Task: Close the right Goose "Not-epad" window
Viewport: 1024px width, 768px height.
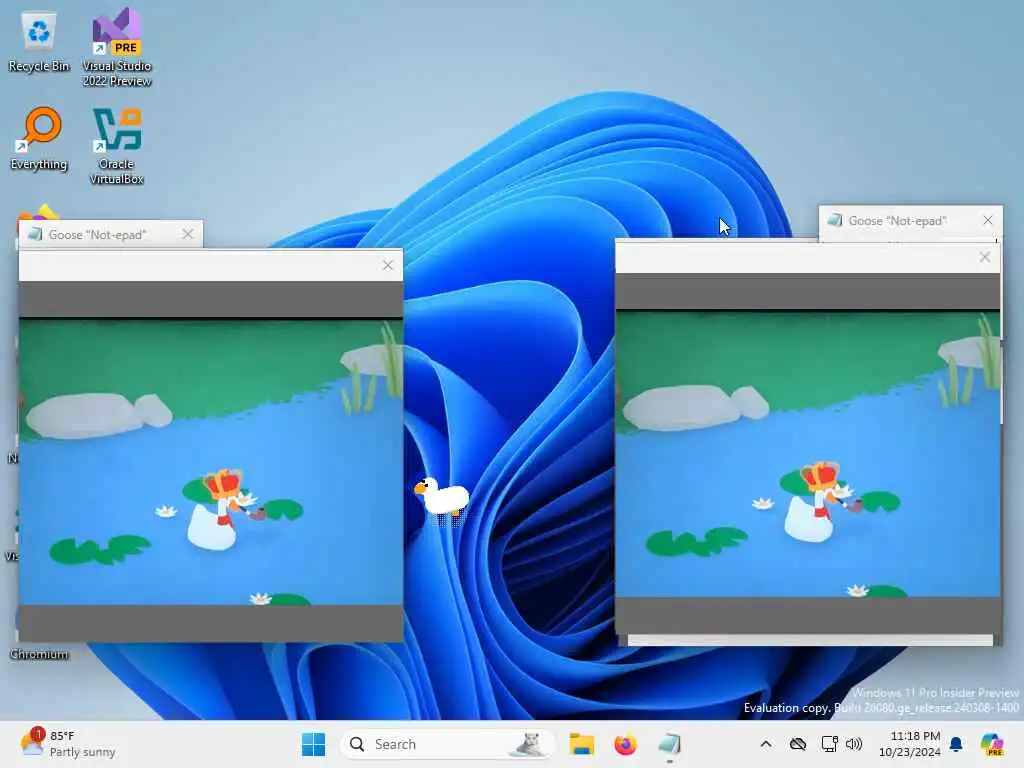Action: point(987,220)
